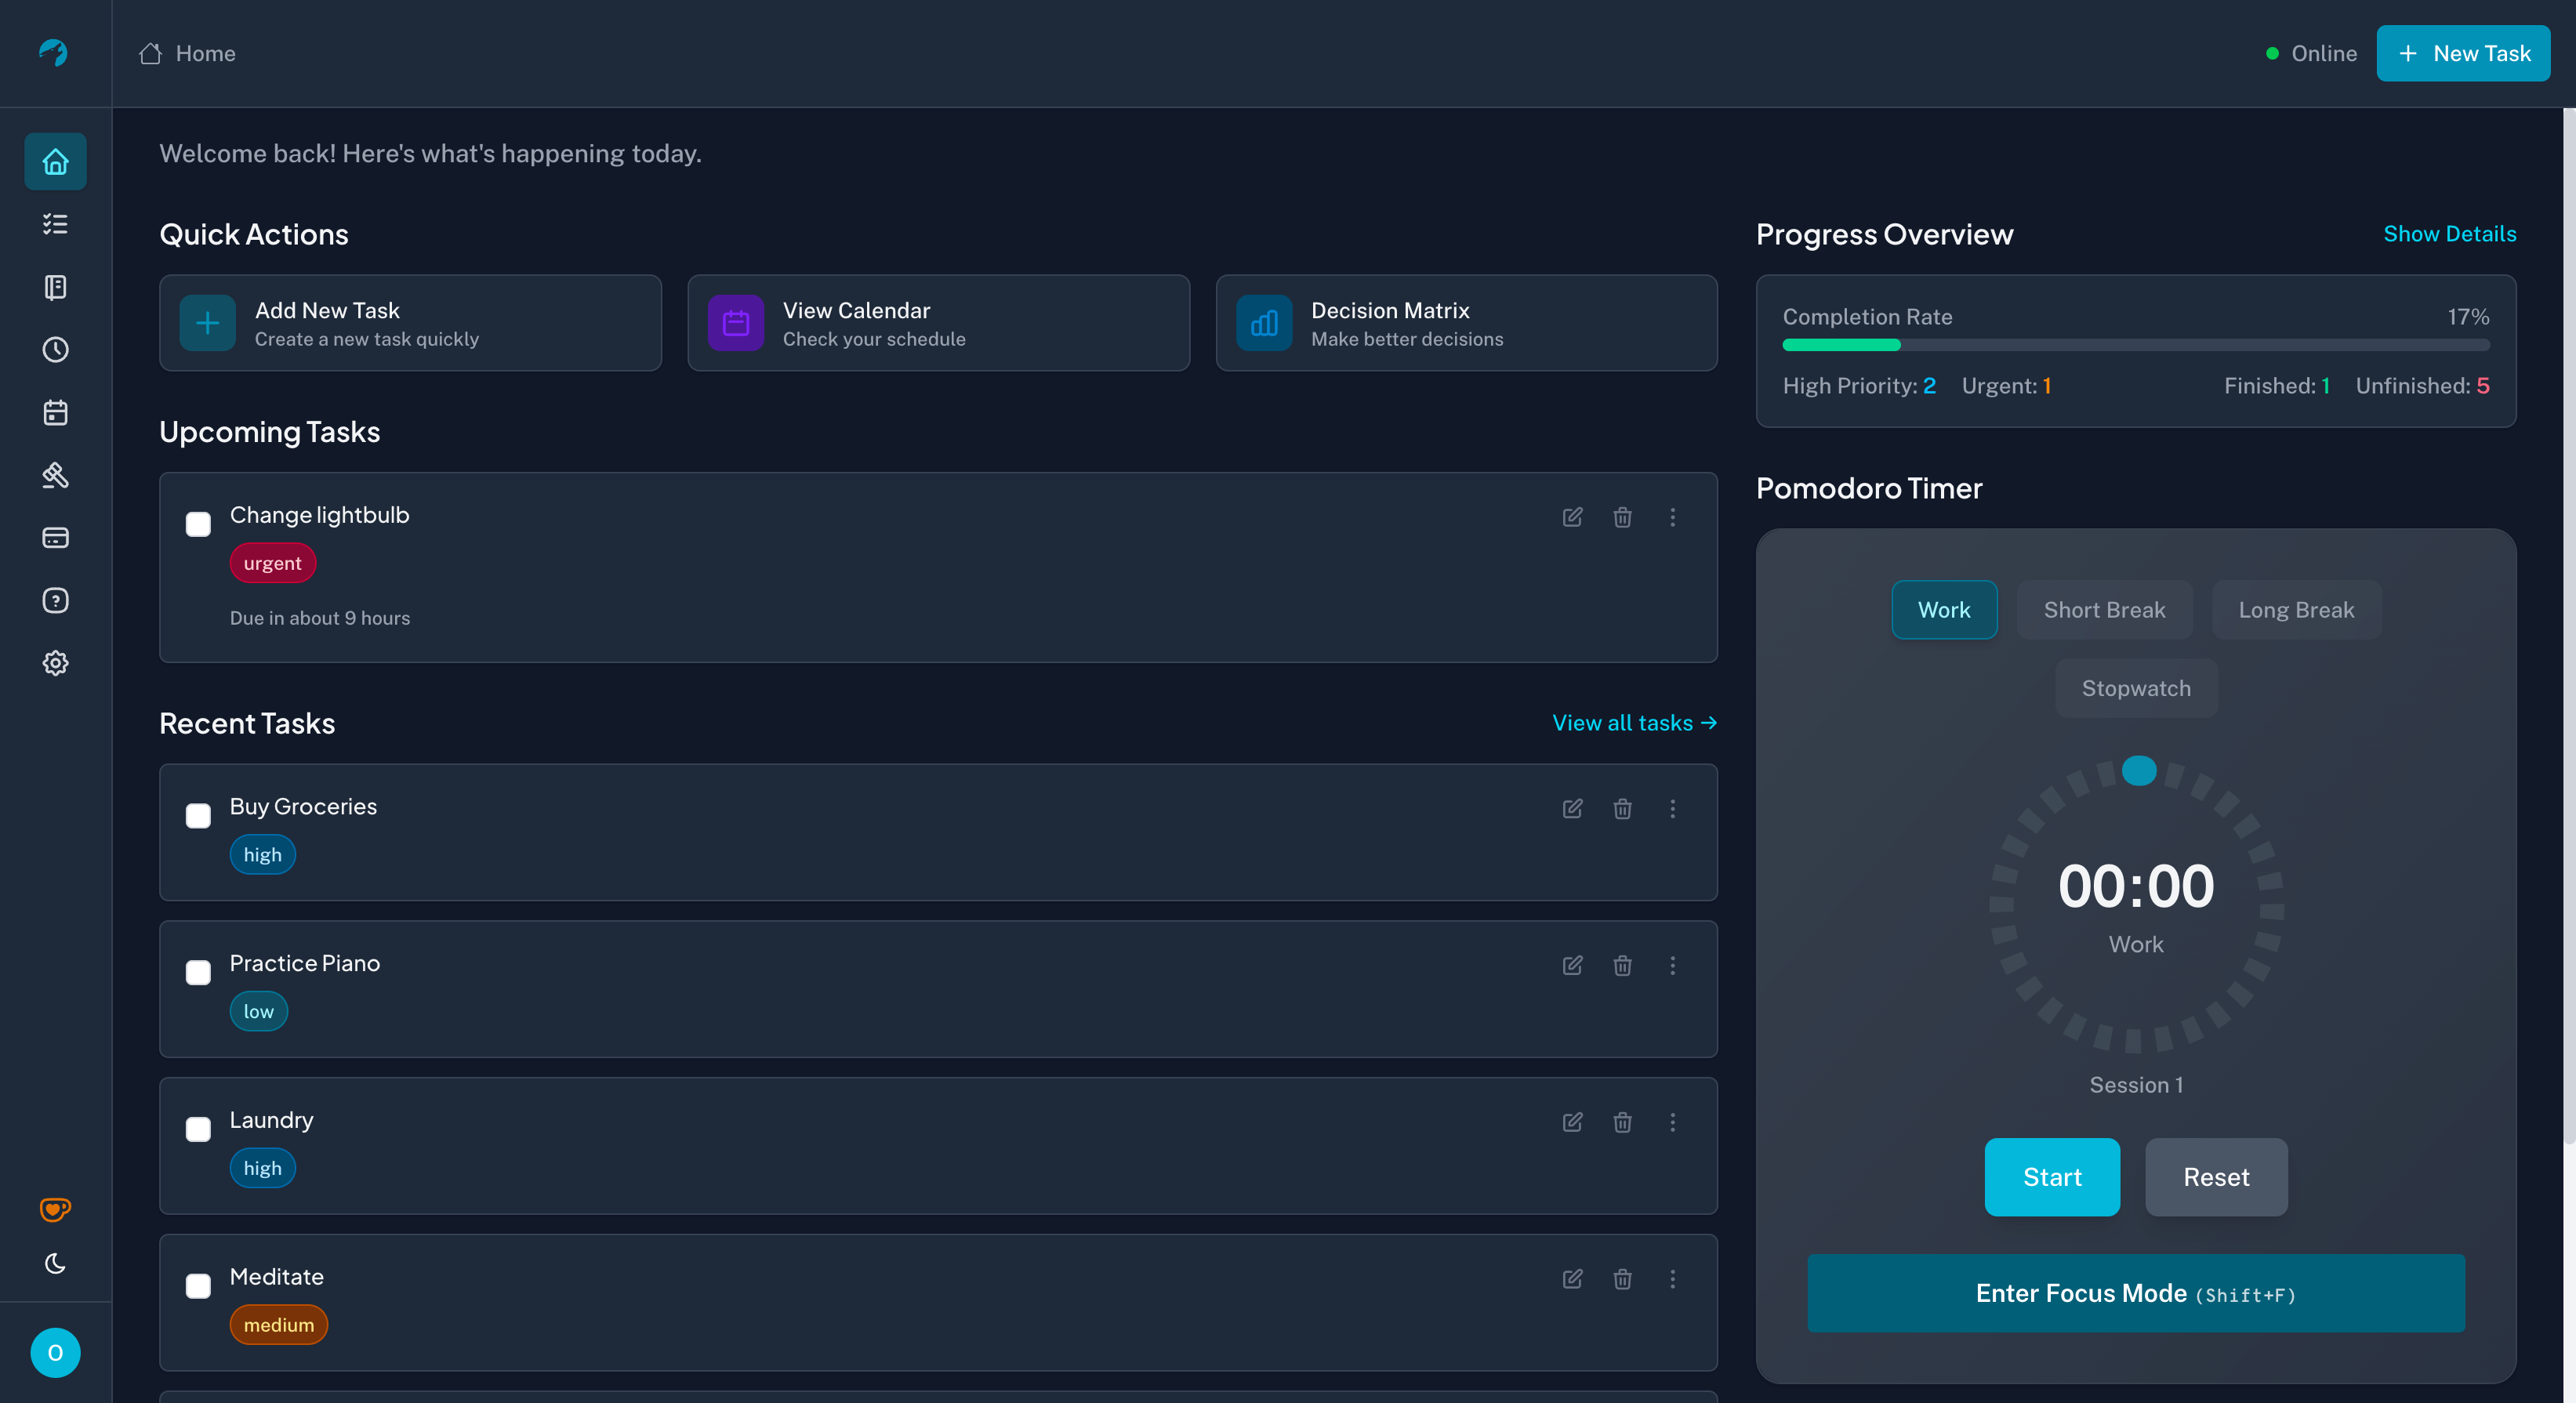Click the 'Due in about 9 hours' text
2576x1403 pixels.
[320, 618]
